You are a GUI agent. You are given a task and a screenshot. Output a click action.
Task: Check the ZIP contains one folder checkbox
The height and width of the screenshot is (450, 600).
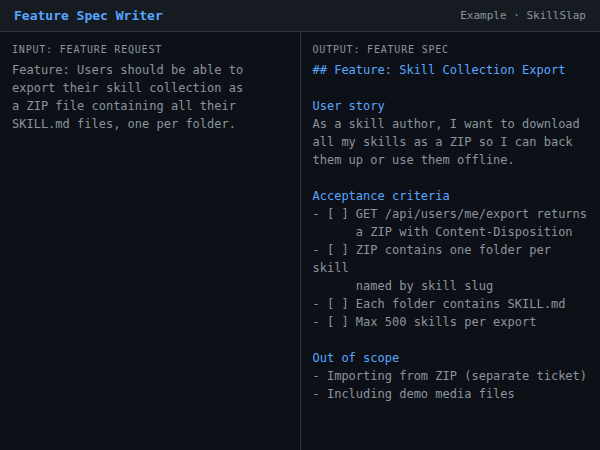pyautogui.click(x=334, y=250)
